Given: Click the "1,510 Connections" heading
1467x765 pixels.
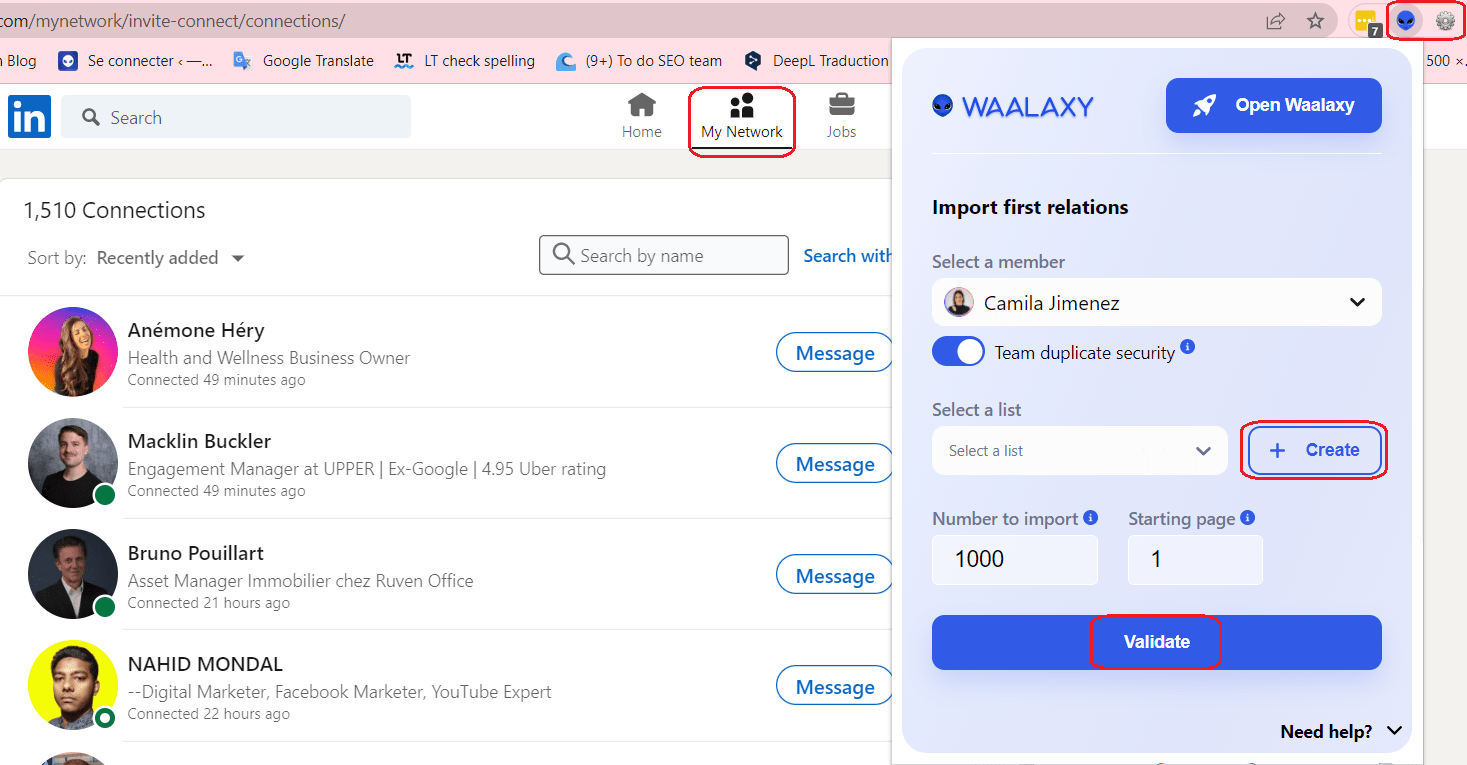Looking at the screenshot, I should 115,210.
